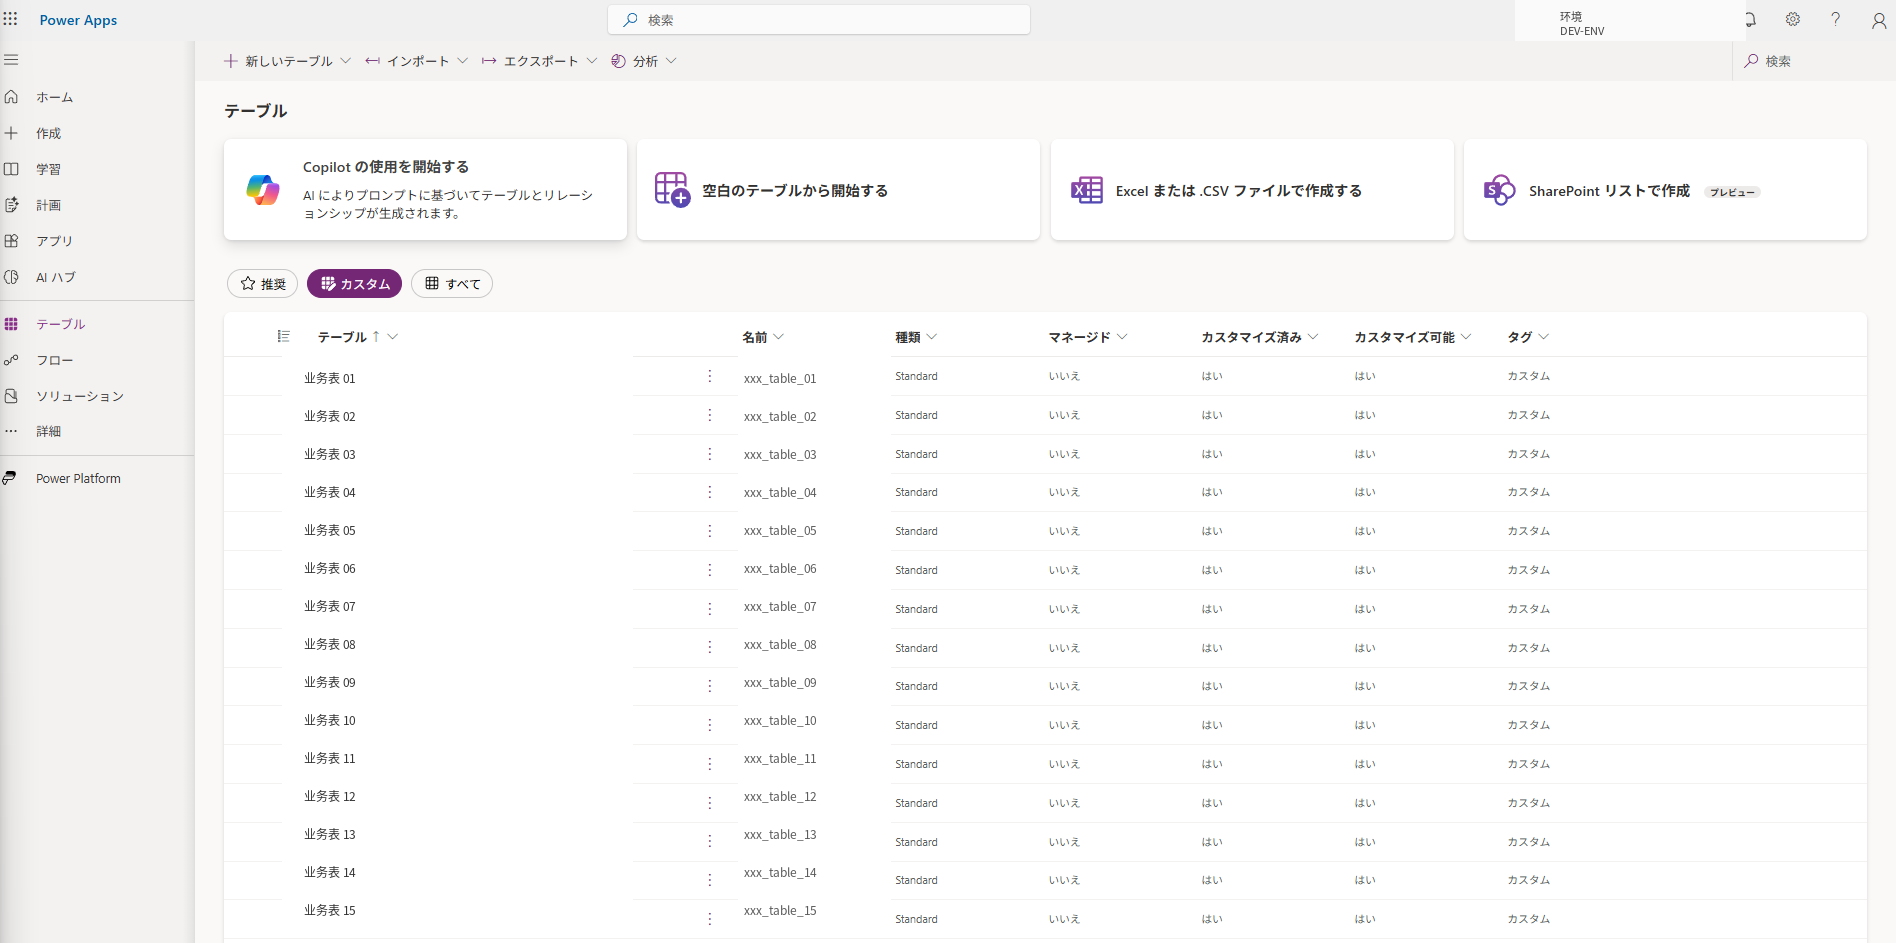This screenshot has width=1896, height=943.
Task: Choose SharePoint リストで作成 card
Action: pos(1665,190)
